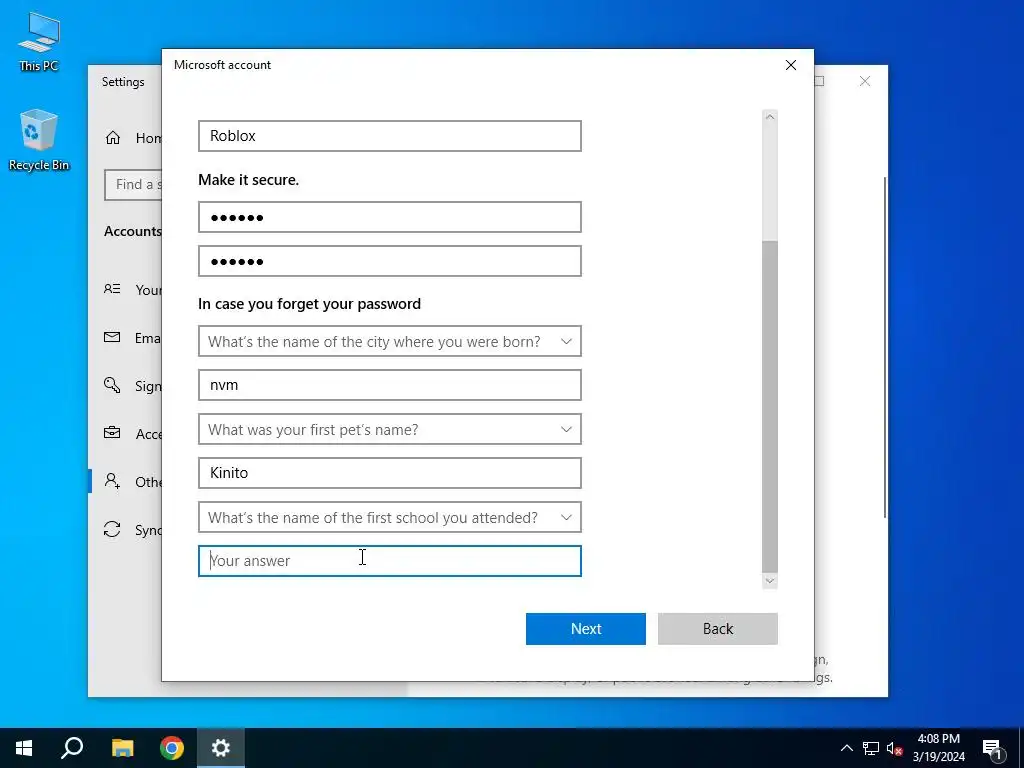Click the dialog vertical scrollbar thumb

click(770, 406)
